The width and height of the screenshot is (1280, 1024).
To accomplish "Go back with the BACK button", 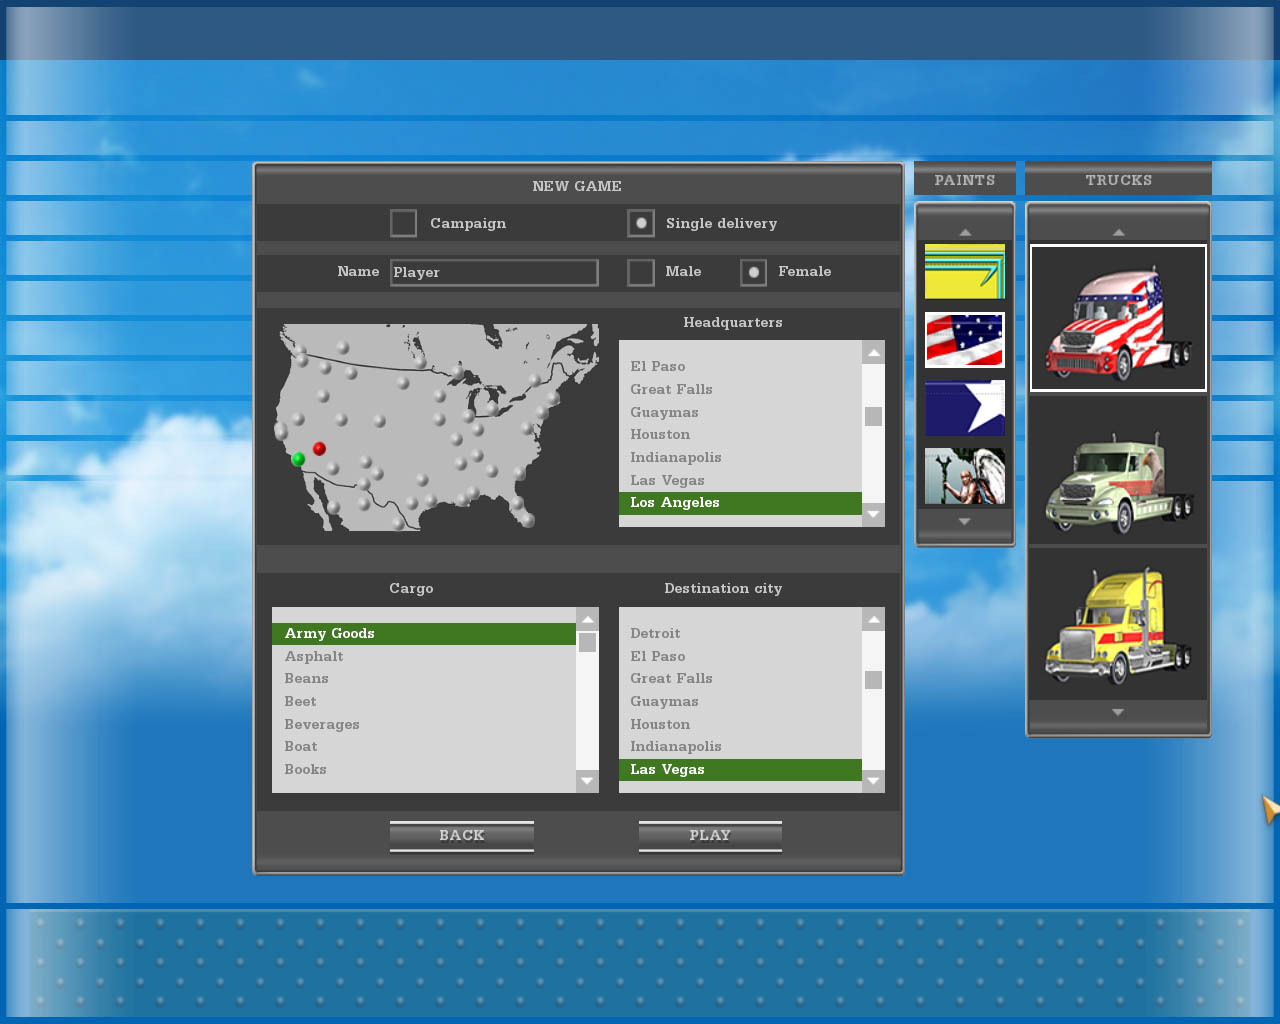I will click(x=461, y=836).
